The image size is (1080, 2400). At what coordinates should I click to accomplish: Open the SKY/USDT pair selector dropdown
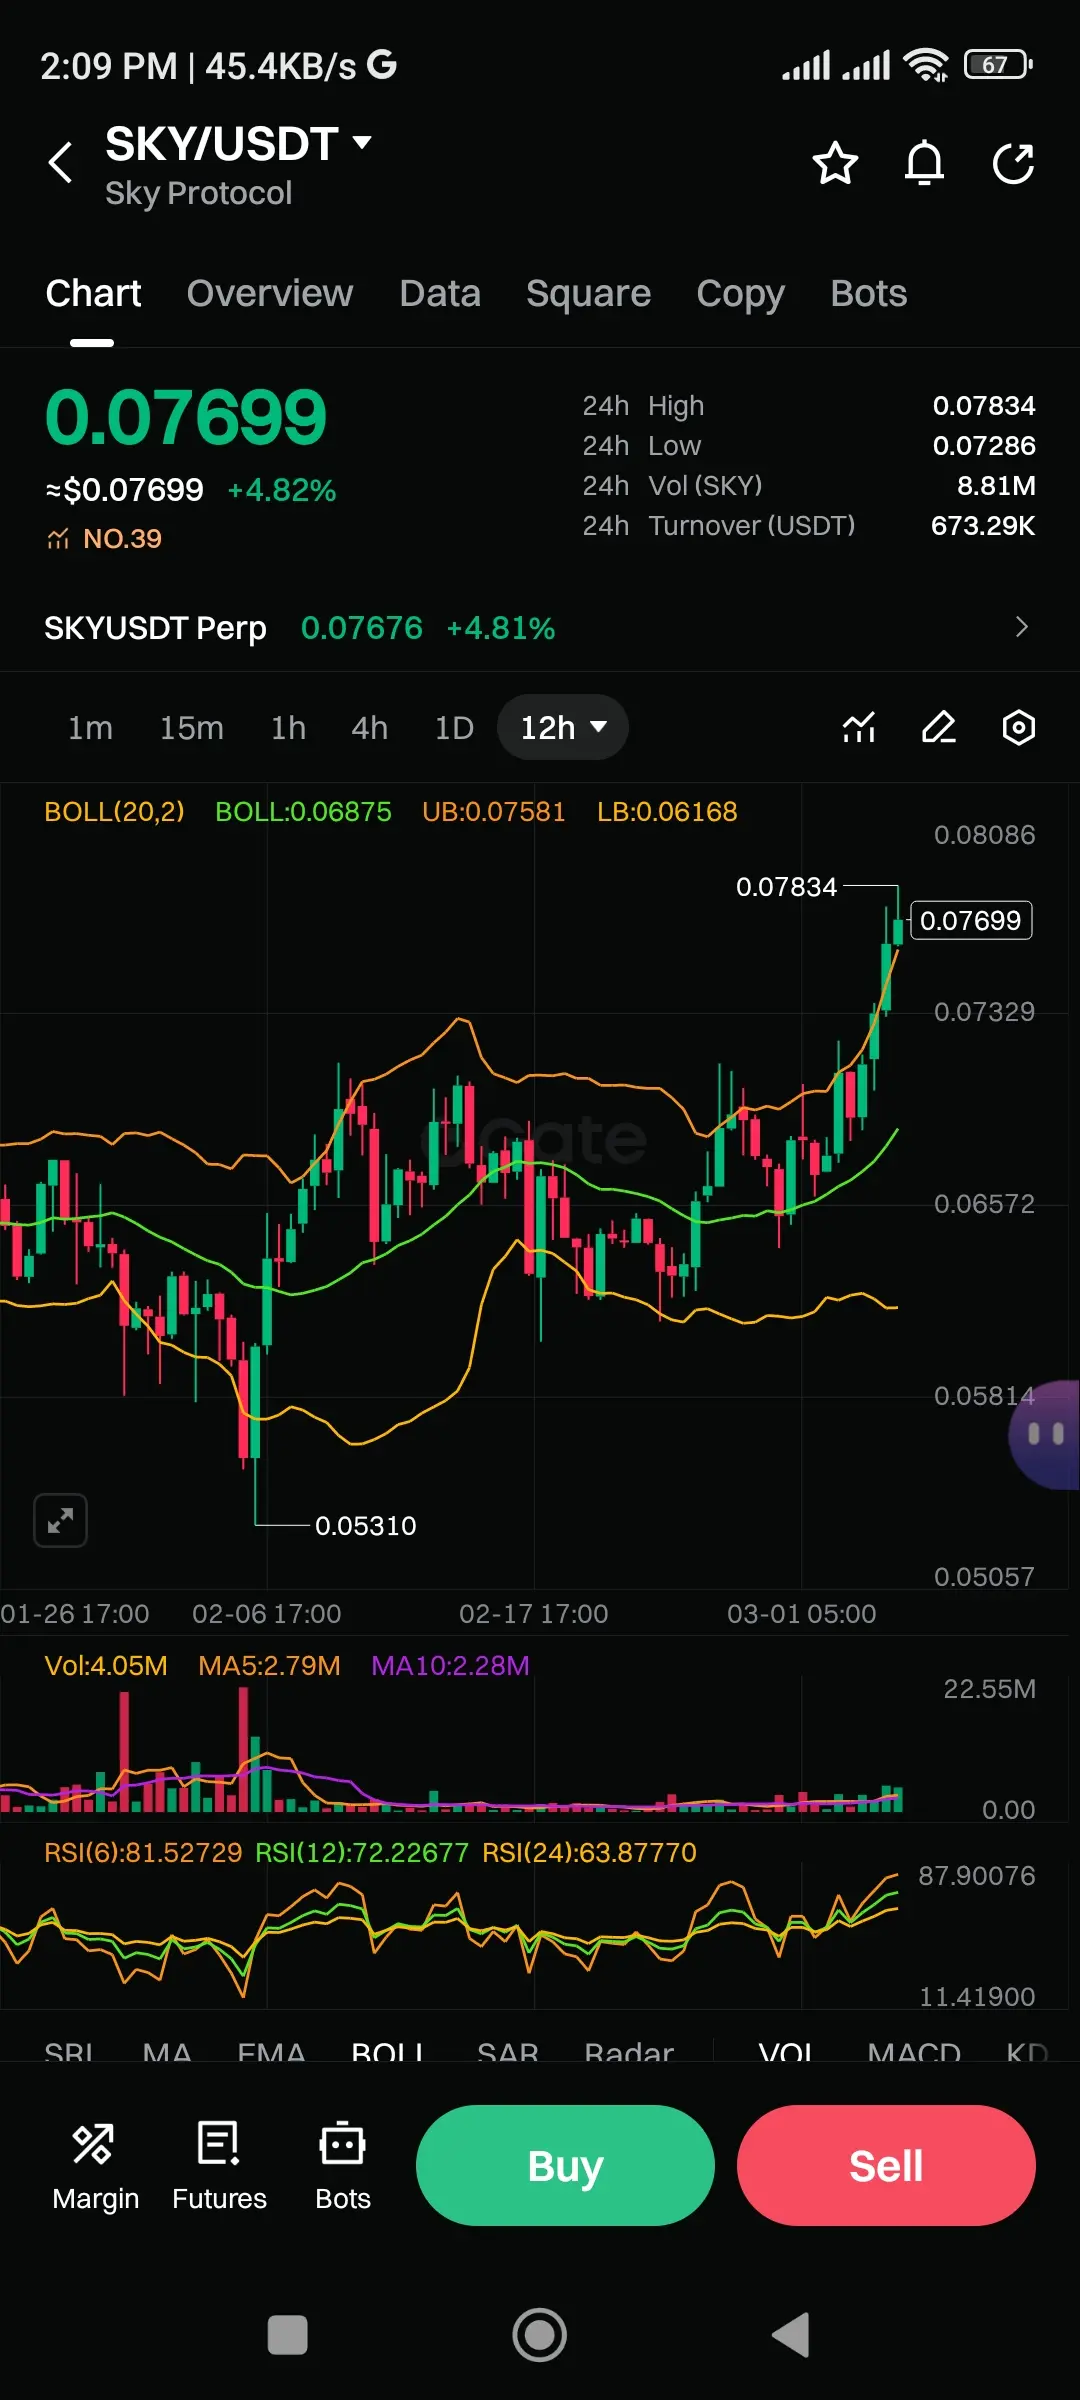[239, 144]
